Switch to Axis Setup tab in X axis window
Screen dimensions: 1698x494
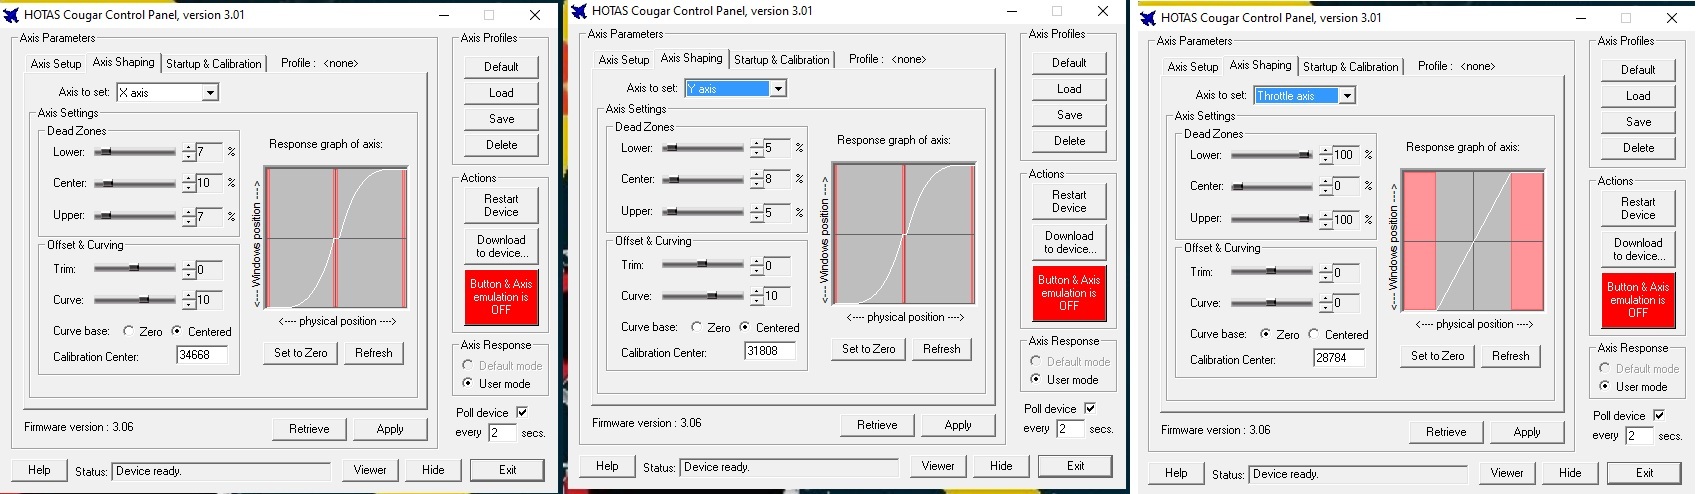pyautogui.click(x=56, y=63)
